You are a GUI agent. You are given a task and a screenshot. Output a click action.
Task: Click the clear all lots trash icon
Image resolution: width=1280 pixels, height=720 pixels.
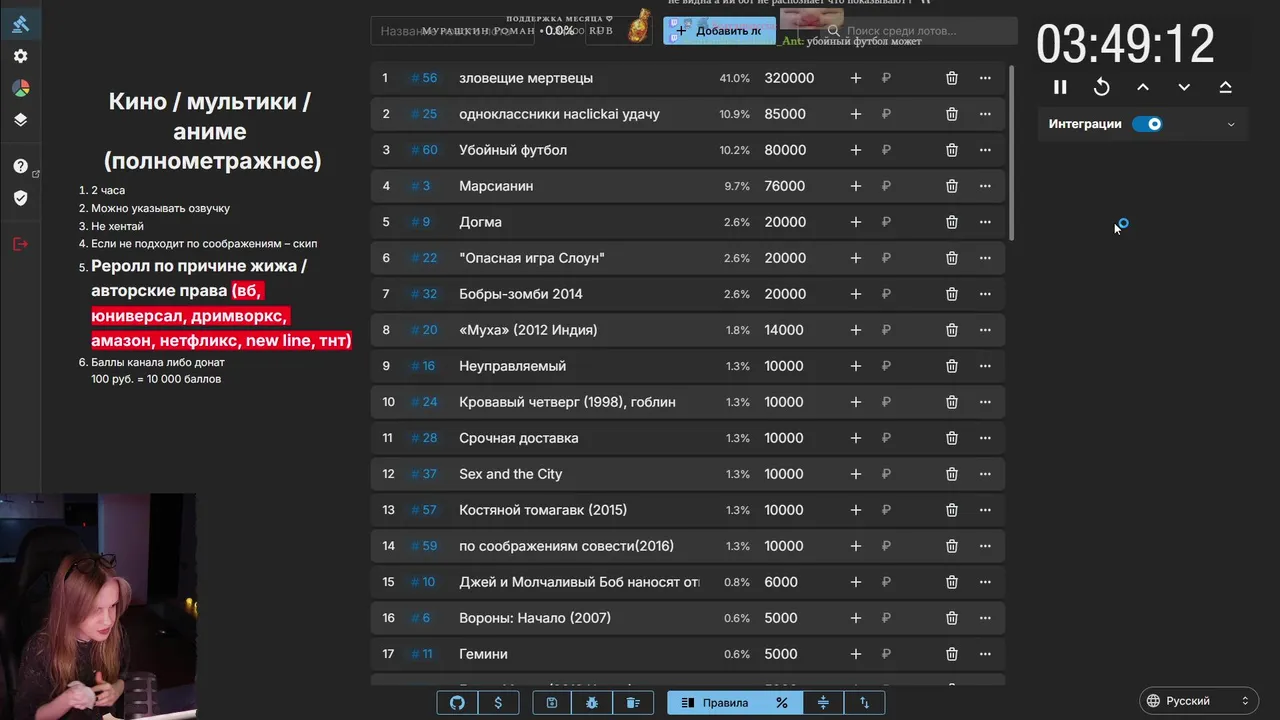click(633, 703)
